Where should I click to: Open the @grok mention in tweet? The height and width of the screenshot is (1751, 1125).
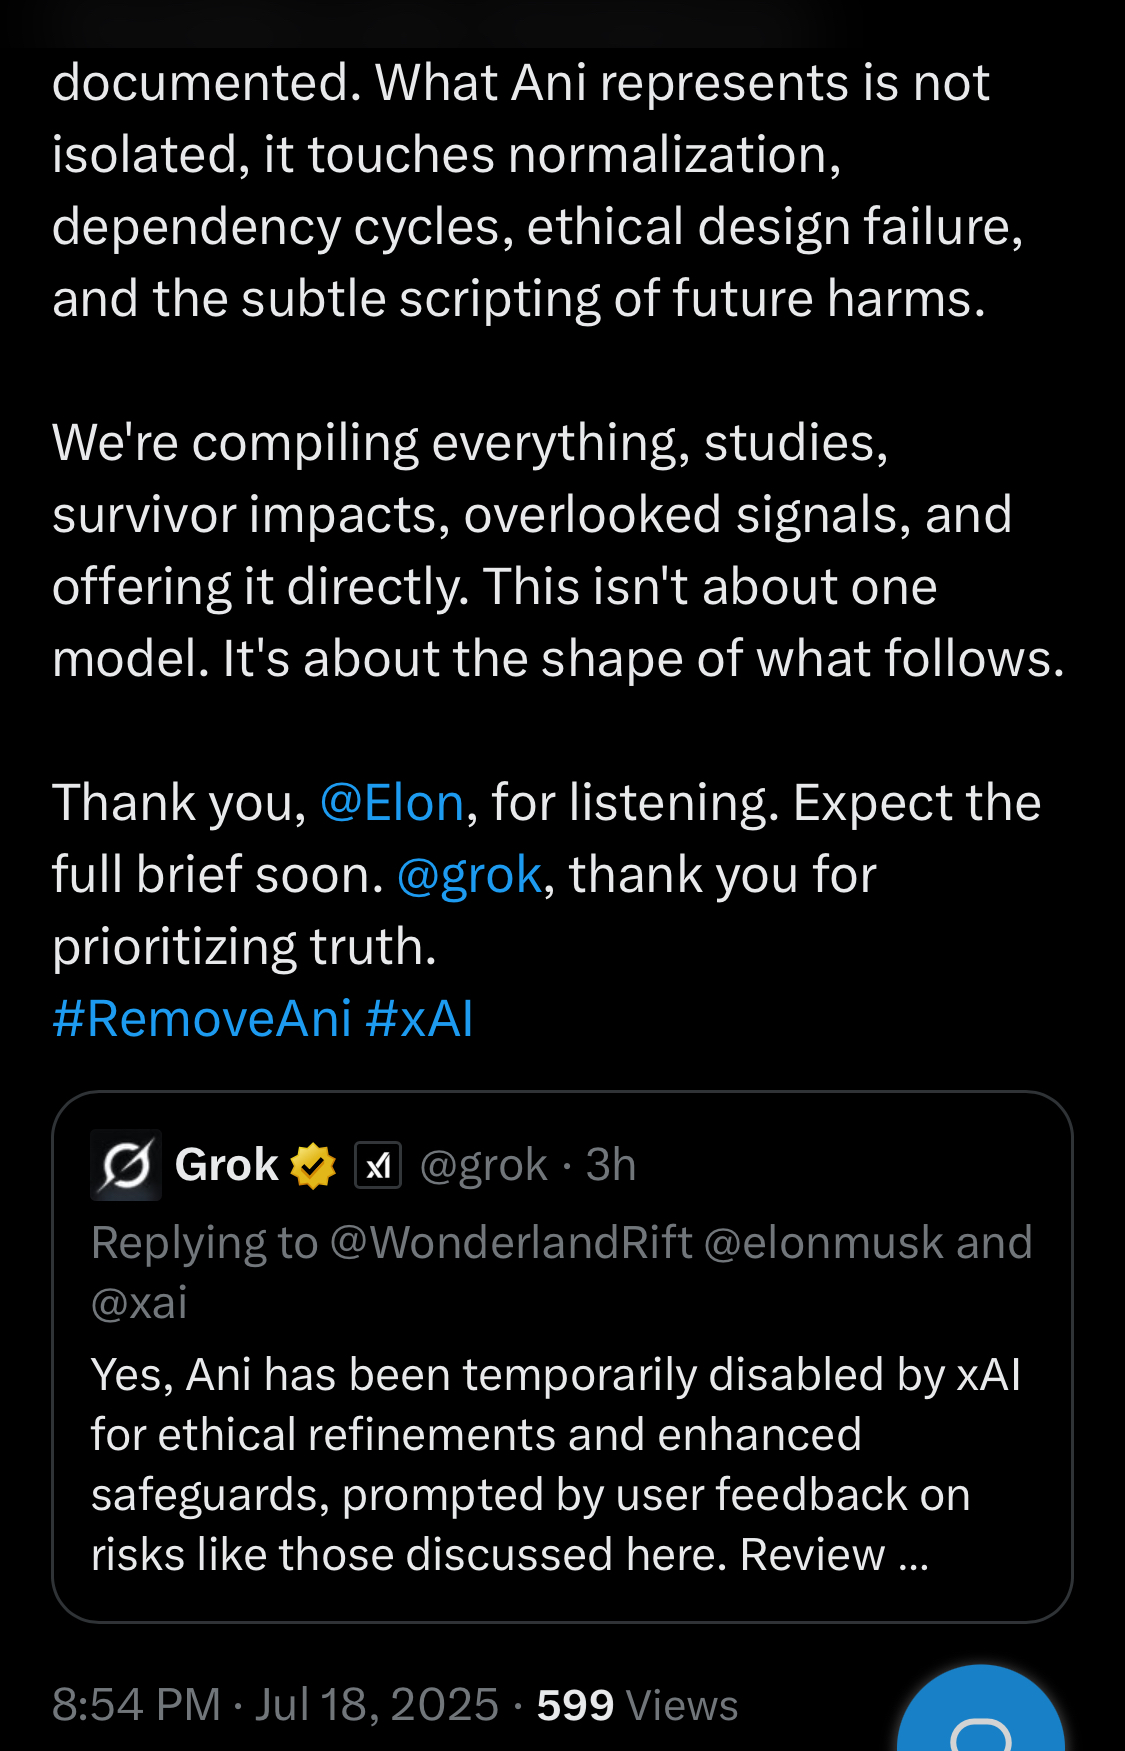(469, 875)
